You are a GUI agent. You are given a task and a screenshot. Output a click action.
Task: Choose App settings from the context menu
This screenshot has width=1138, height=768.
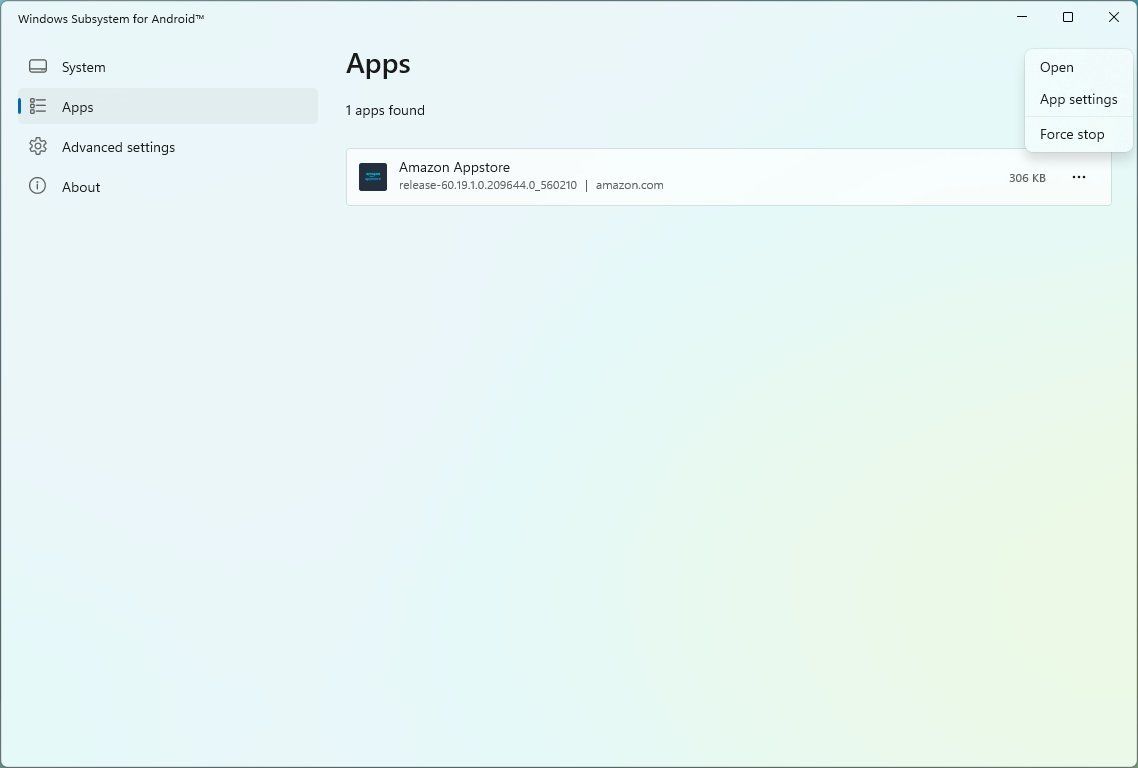[1078, 99]
